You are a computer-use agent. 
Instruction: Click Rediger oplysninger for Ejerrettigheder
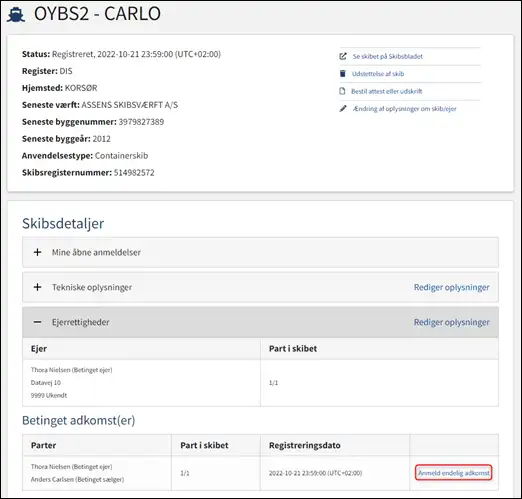[x=452, y=322]
